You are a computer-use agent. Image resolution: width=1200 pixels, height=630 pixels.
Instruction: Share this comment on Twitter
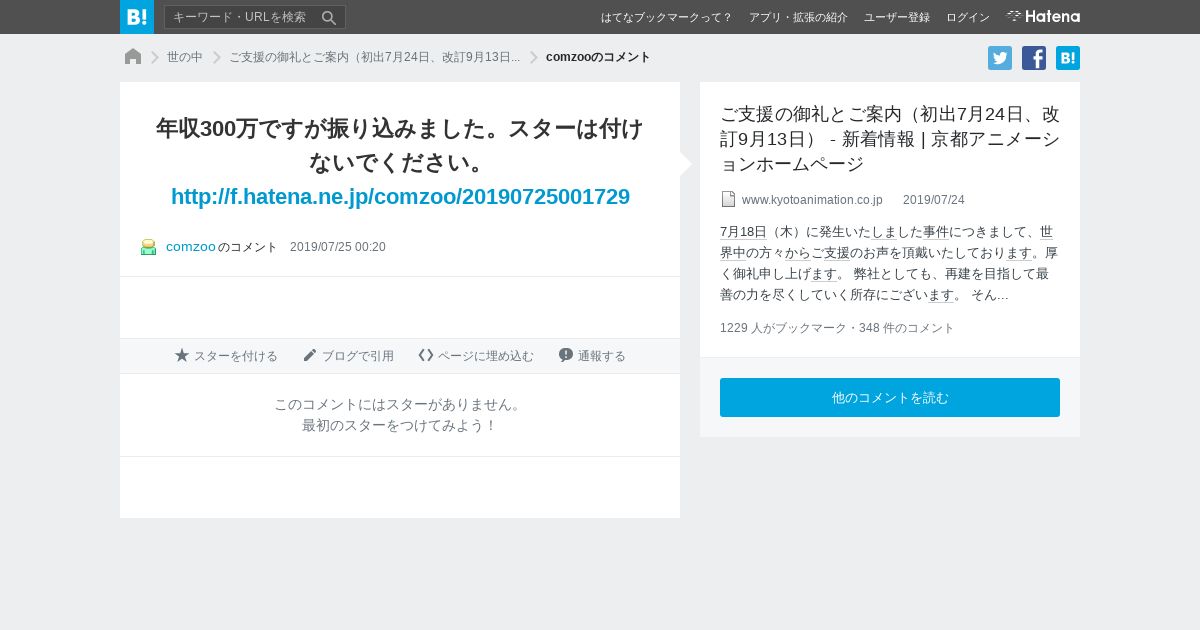coord(1000,58)
